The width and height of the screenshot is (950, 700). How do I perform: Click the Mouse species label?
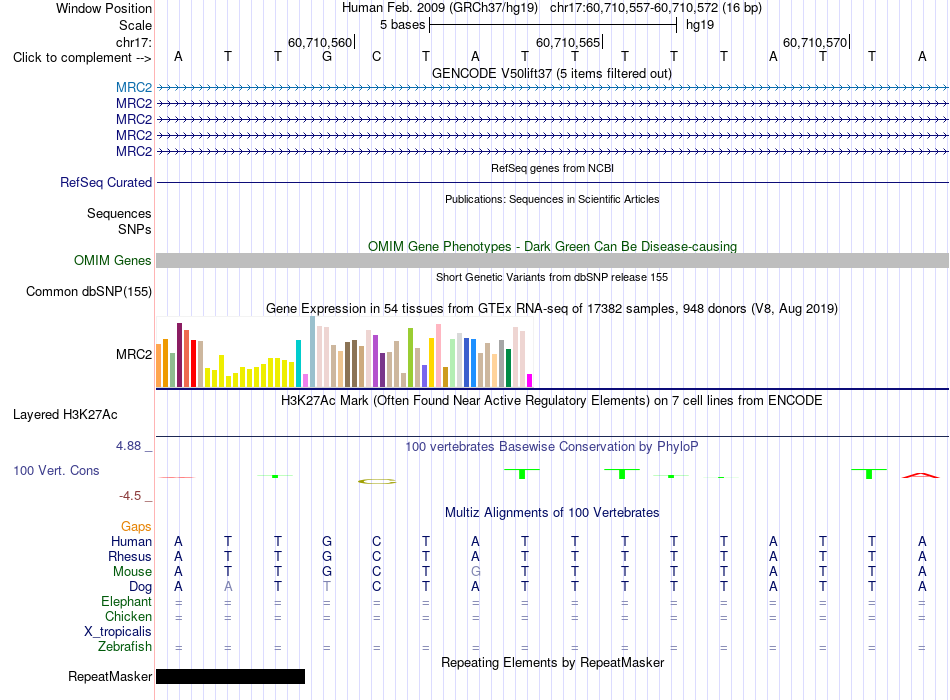(132, 572)
